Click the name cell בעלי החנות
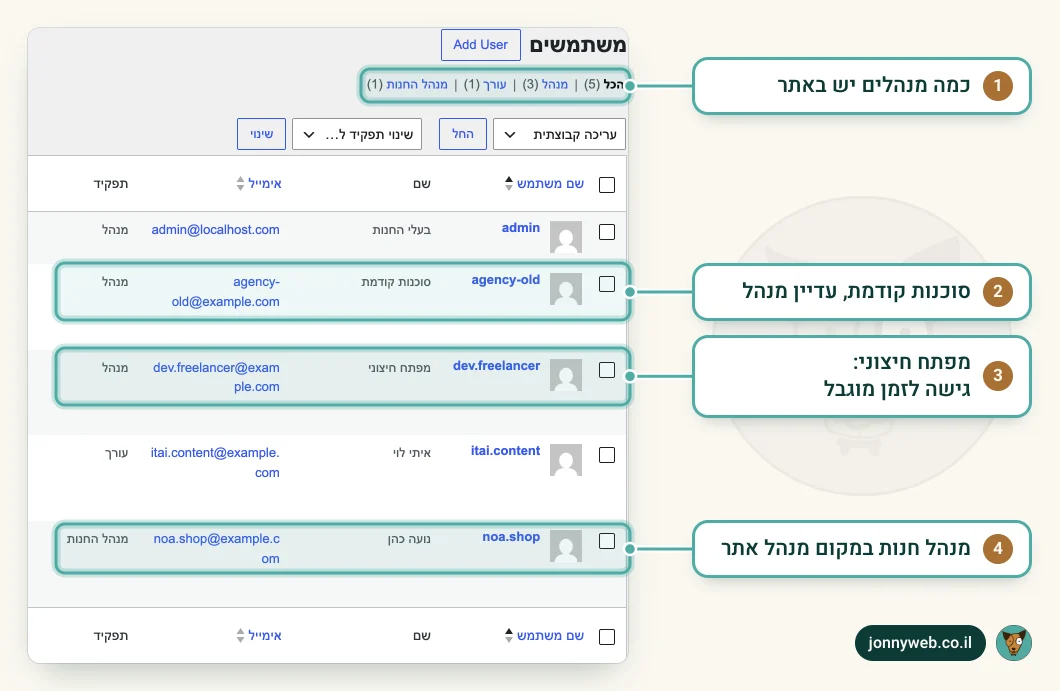The image size is (1060, 691). click(402, 230)
